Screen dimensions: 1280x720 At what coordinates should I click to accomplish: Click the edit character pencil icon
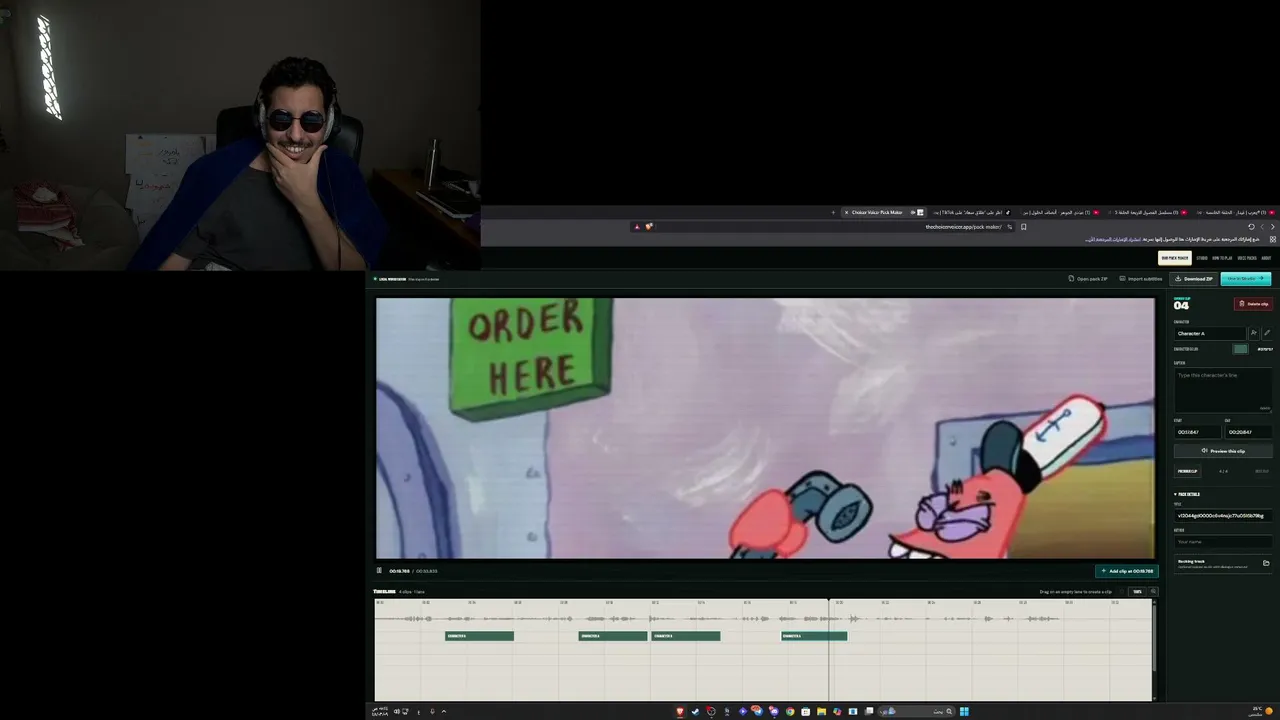coord(1267,333)
